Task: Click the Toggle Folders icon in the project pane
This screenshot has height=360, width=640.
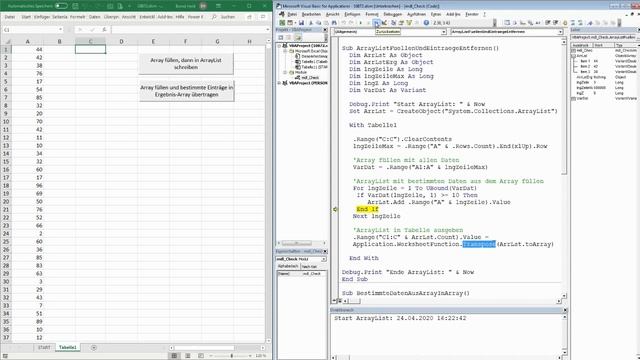Action: click(x=298, y=38)
